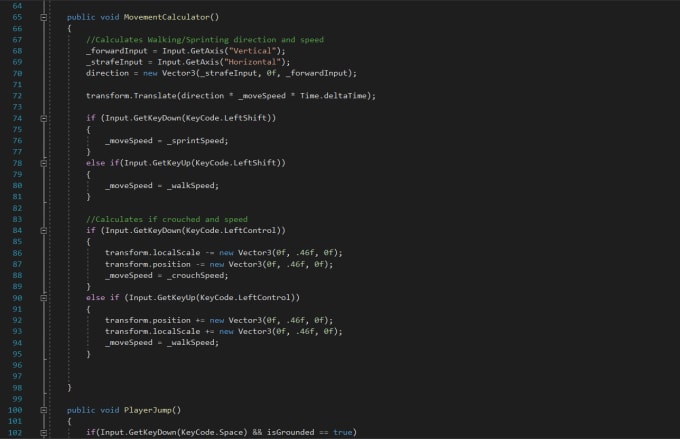
Task: Click line number 65 in the gutter
Action: pyautogui.click(x=17, y=17)
